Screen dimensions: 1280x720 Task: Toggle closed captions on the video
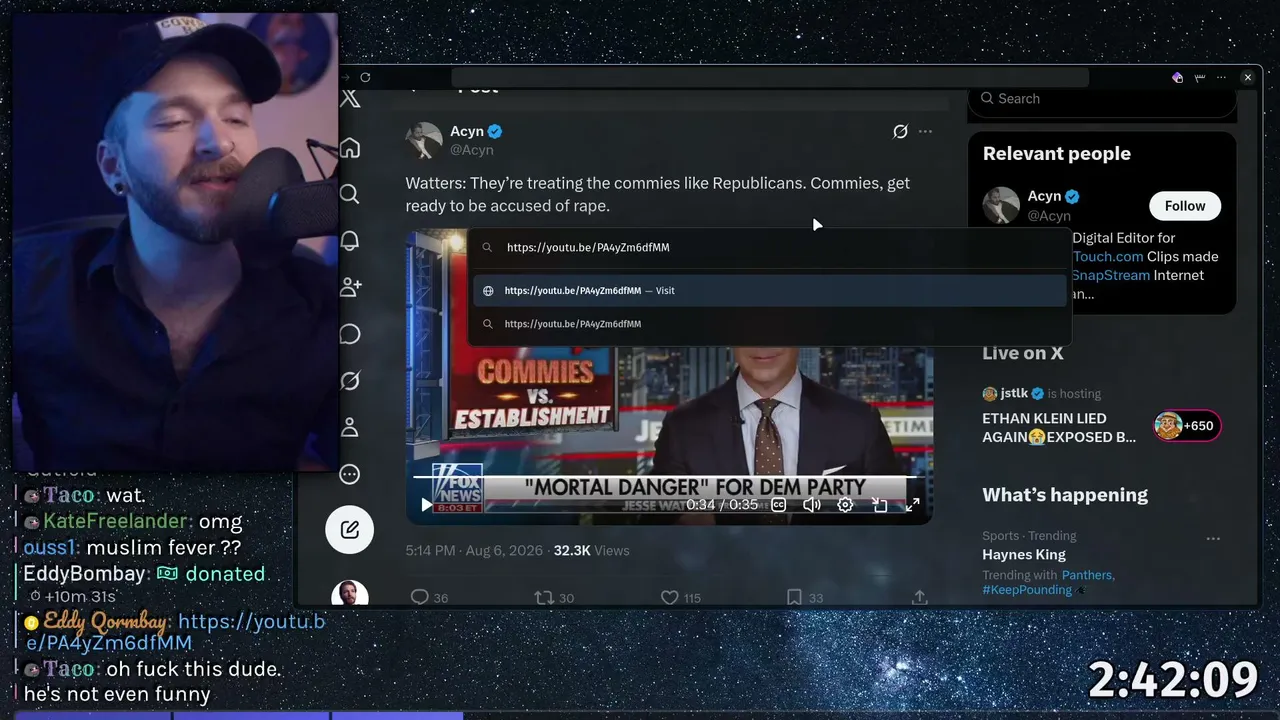pos(778,505)
